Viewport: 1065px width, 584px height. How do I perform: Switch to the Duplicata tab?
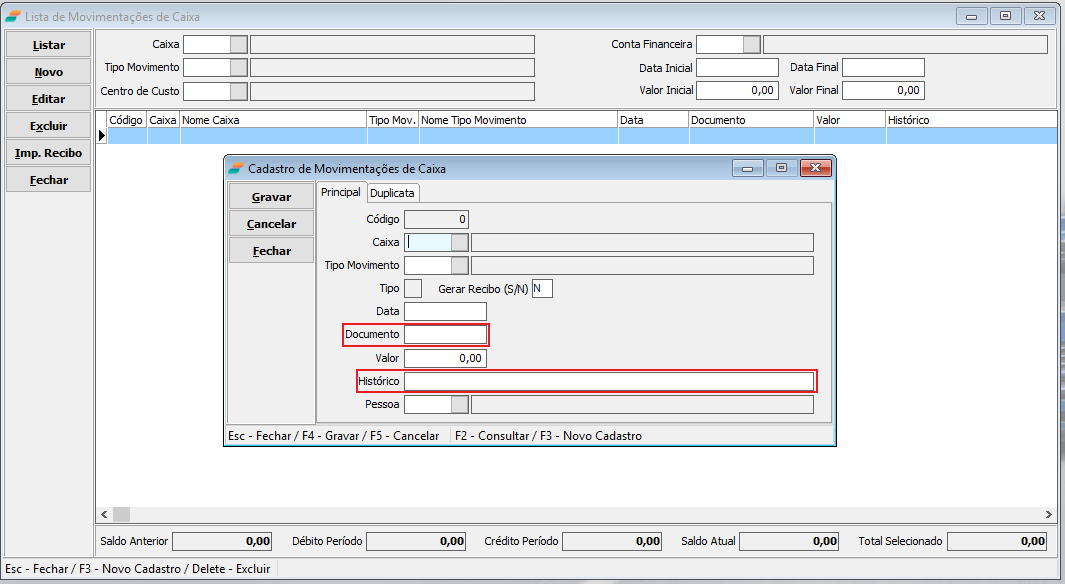click(393, 193)
